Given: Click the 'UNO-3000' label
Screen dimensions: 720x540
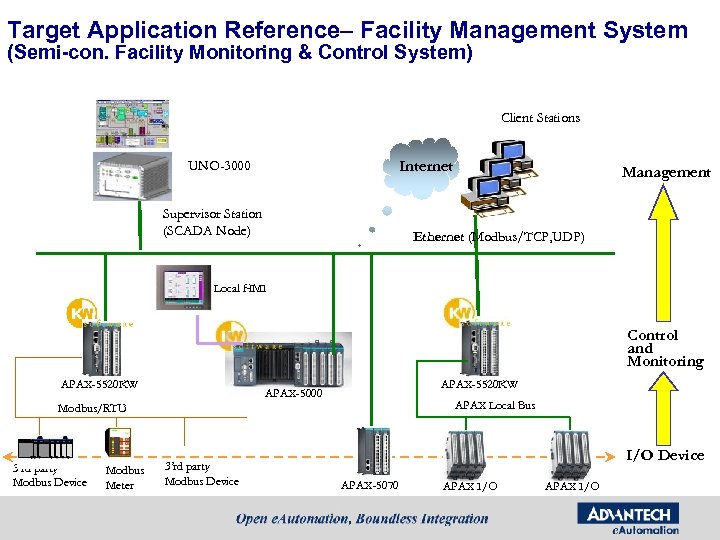Looking at the screenshot, I should point(219,165).
